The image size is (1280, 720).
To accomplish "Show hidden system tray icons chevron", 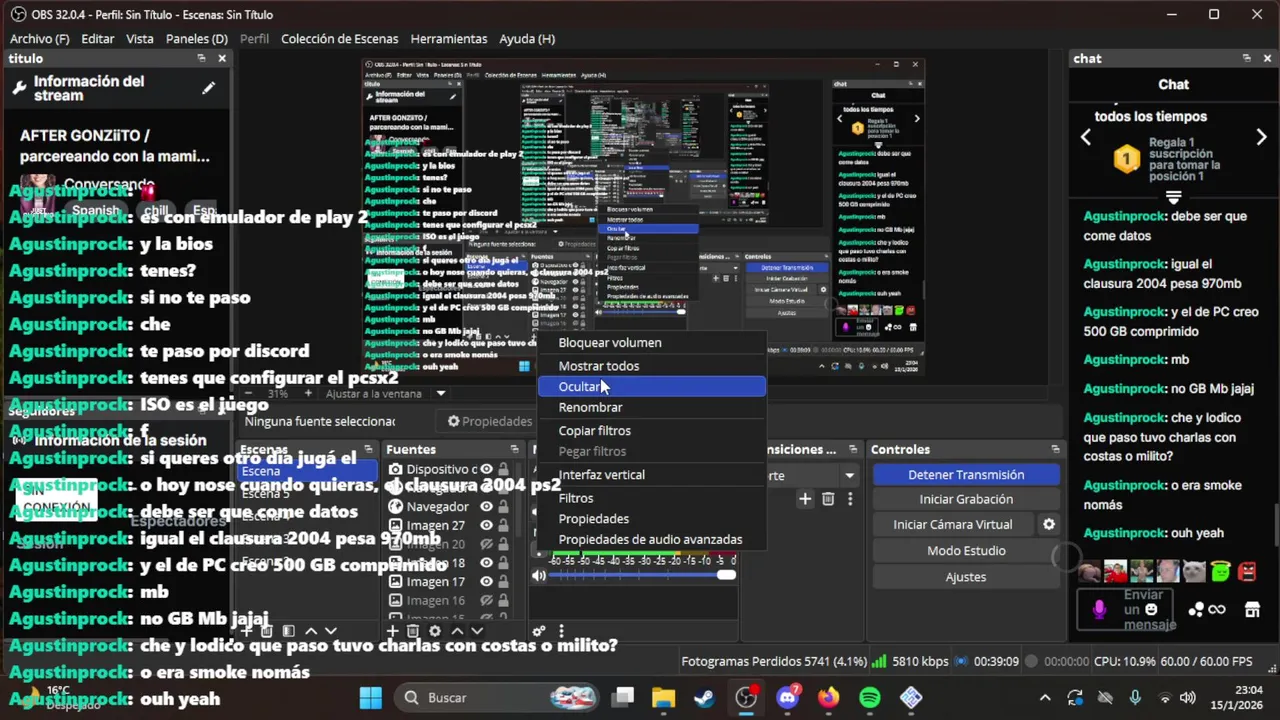I will pyautogui.click(x=1045, y=697).
